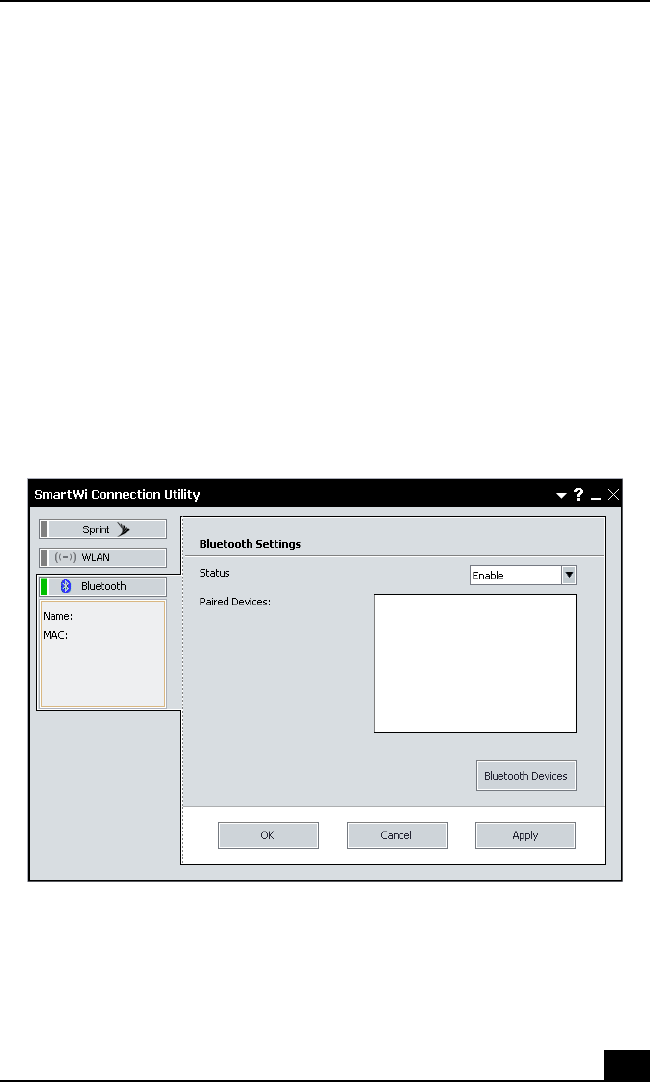Open the Status dropdown arrow

pyautogui.click(x=569, y=575)
